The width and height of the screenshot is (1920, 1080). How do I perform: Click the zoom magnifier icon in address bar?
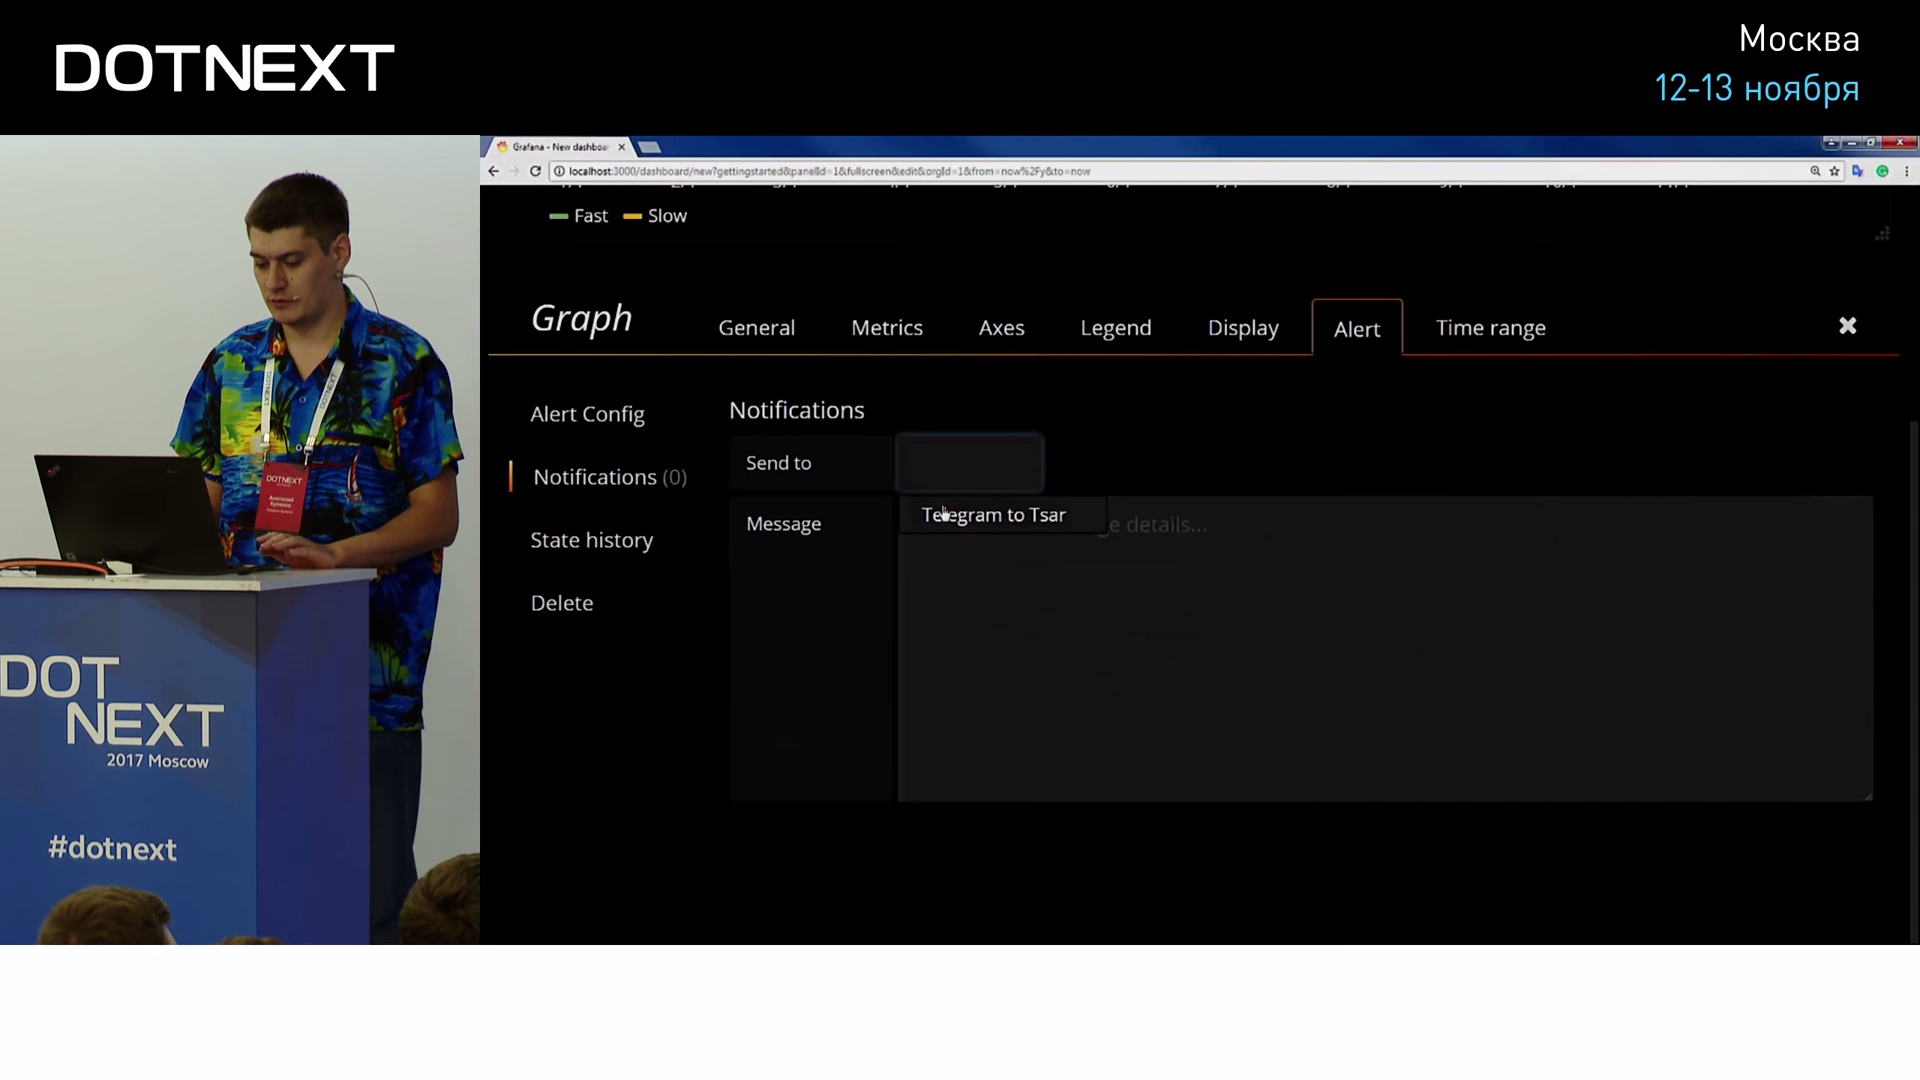click(x=1815, y=171)
